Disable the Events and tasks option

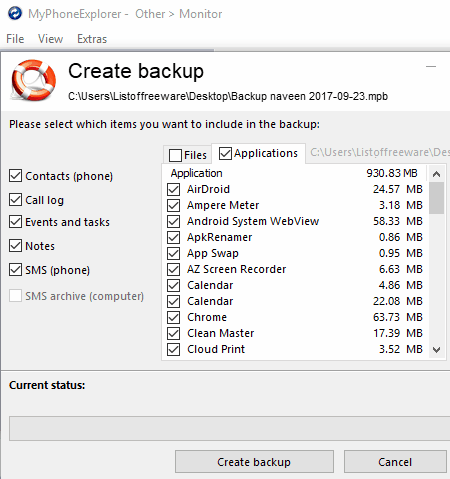pyautogui.click(x=15, y=222)
